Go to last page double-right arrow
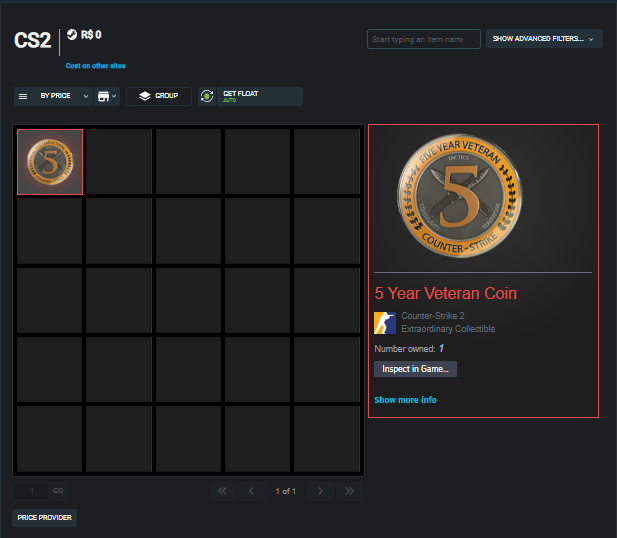Viewport: 617px width, 538px height. pos(349,491)
